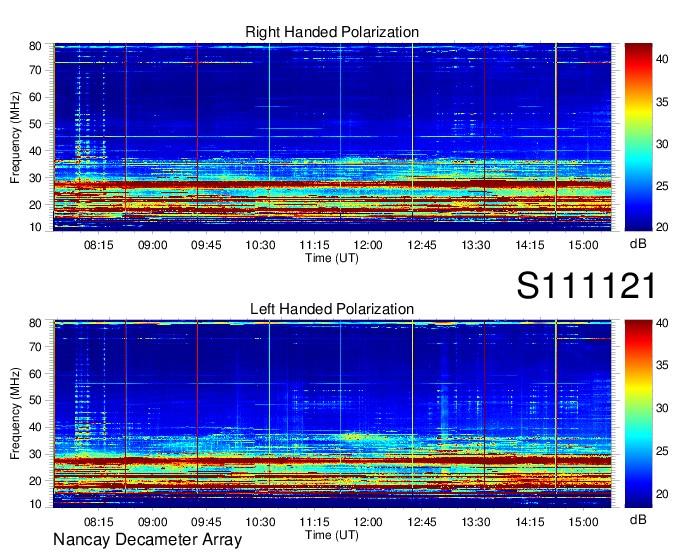The width and height of the screenshot is (680, 552).
Task: Select the 60 MHz tick of Left Handed plot
Action: [x=35, y=374]
